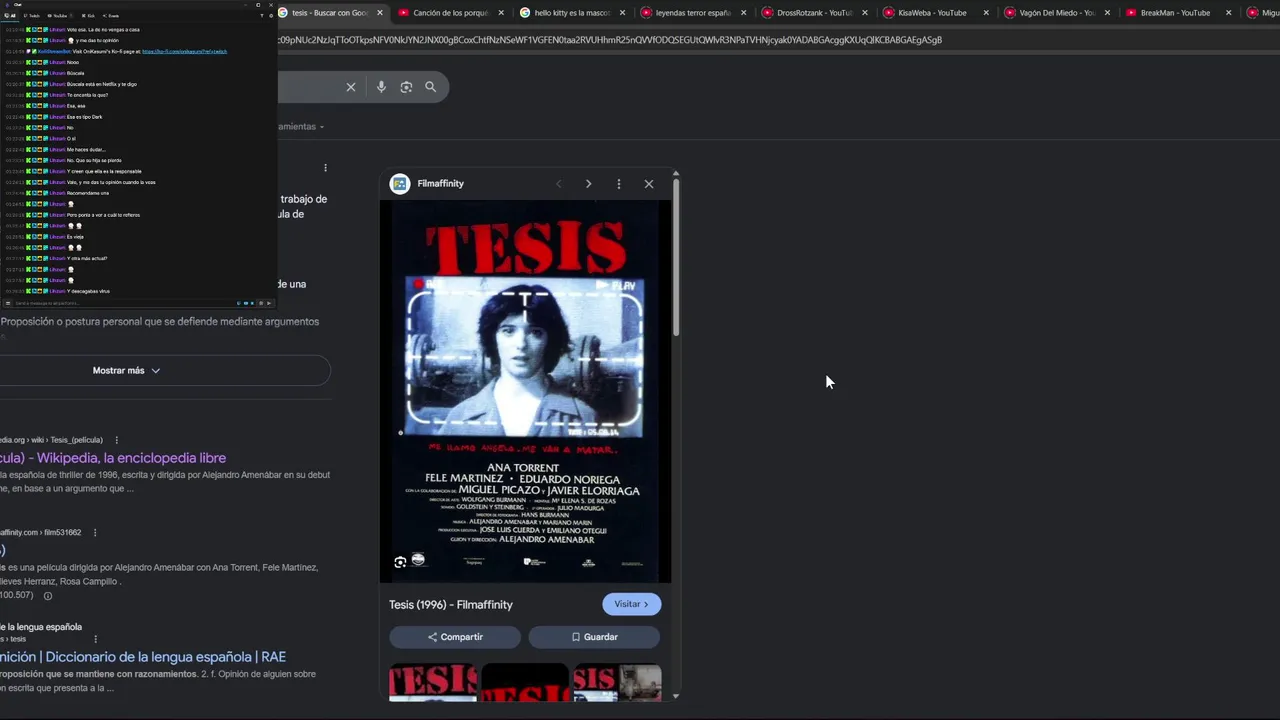Open Google Lens image search icon

tap(406, 87)
